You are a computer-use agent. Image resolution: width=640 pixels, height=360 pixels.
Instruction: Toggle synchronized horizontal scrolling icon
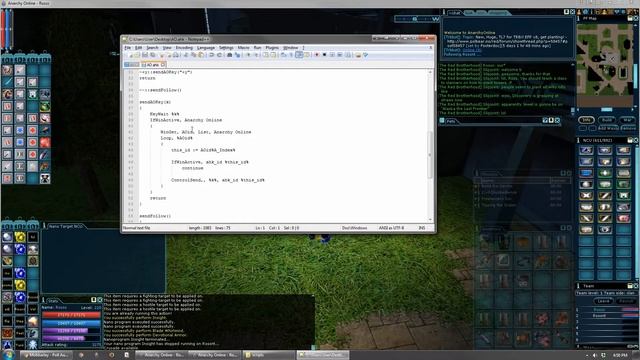273,55
